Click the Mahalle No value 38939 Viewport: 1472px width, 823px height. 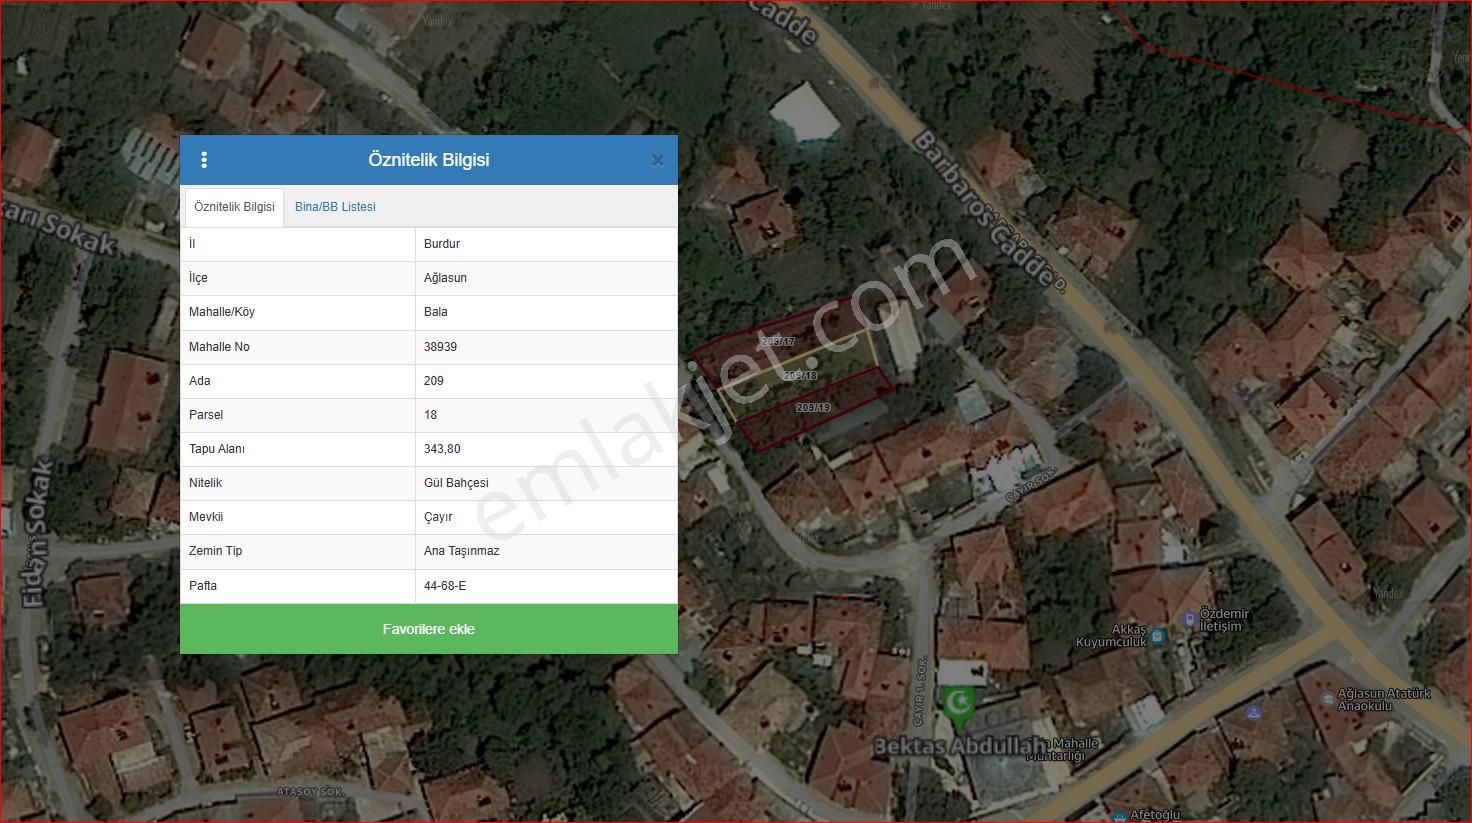[x=440, y=347]
